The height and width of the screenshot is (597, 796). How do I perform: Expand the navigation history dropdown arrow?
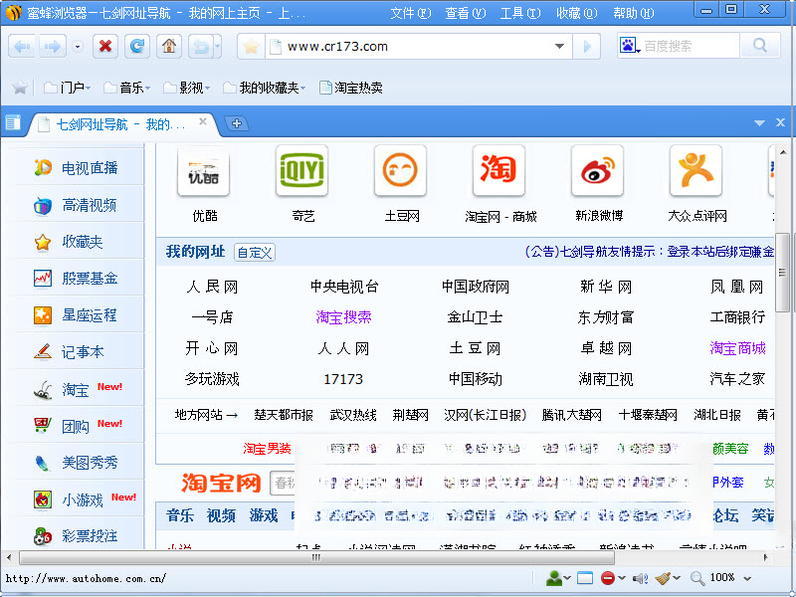(78, 47)
